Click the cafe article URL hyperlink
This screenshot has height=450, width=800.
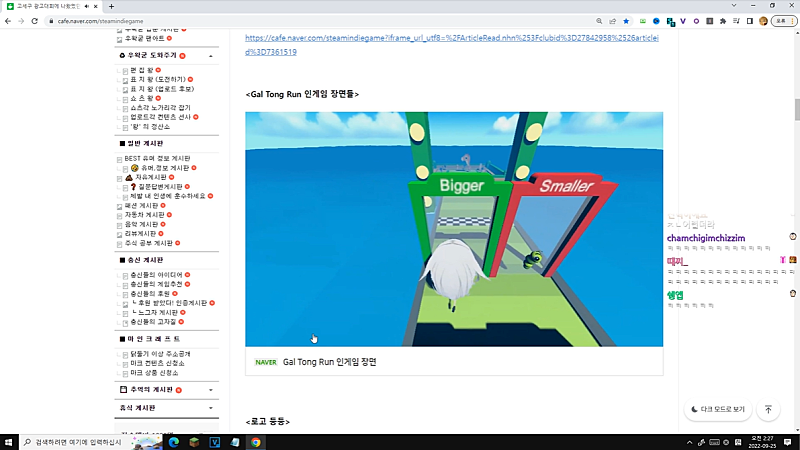(x=452, y=45)
